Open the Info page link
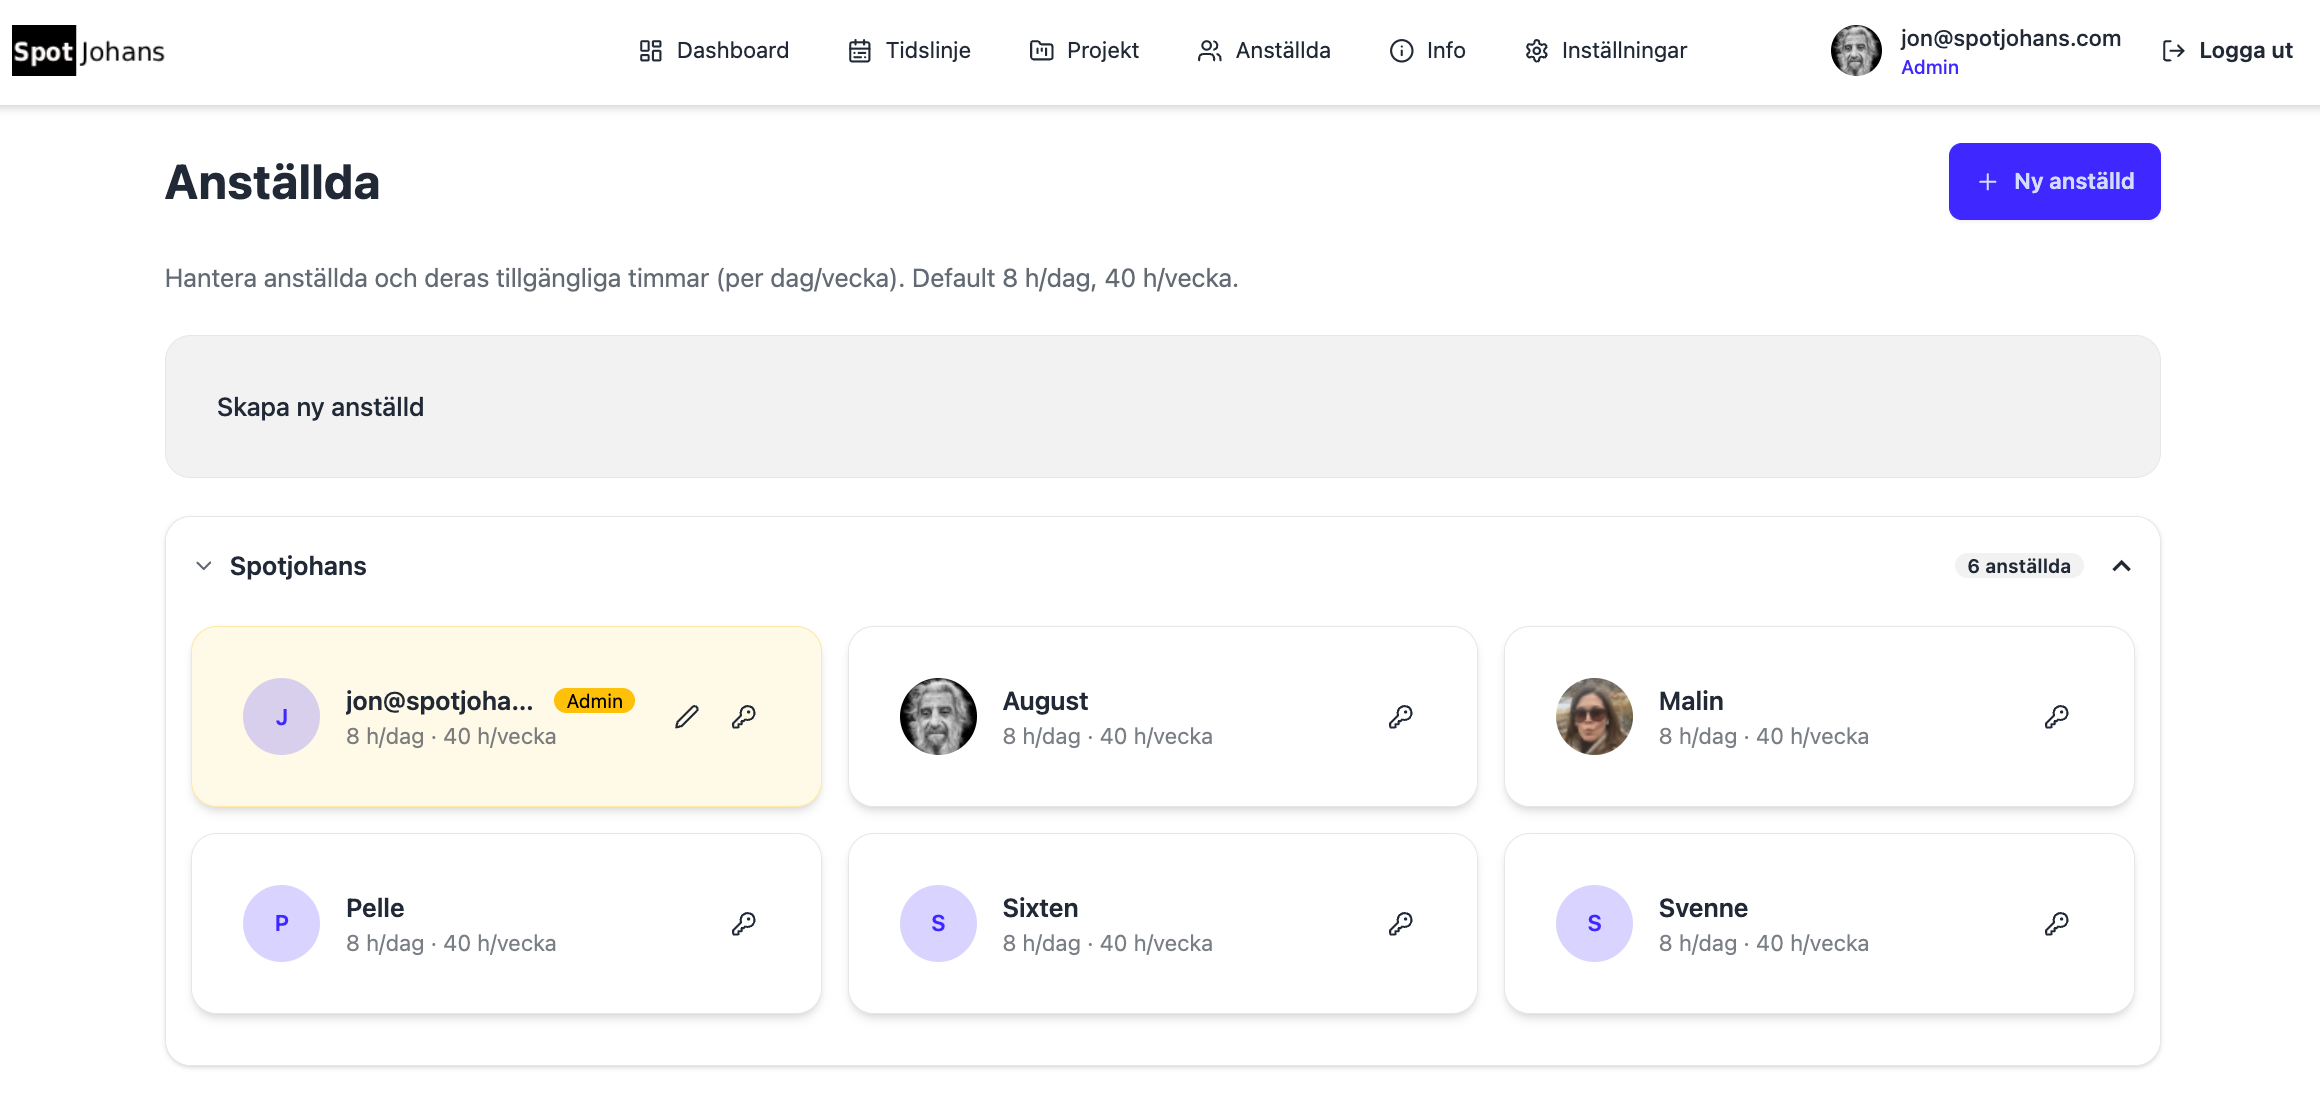The height and width of the screenshot is (1116, 2320). click(x=1427, y=51)
